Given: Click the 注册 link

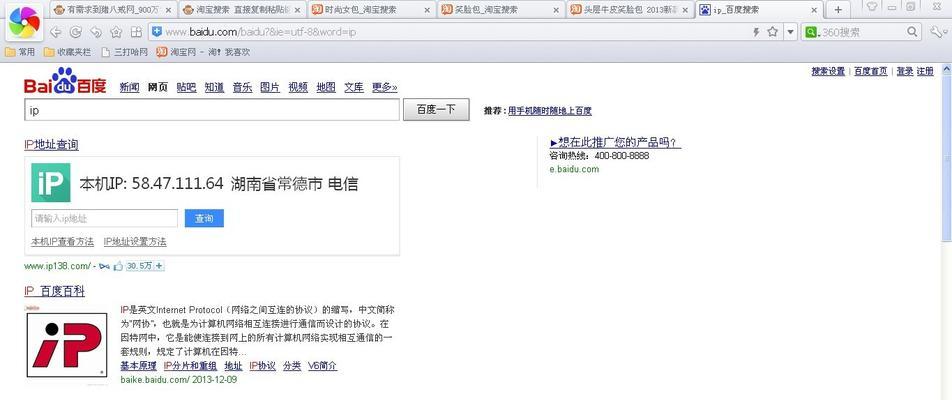Looking at the screenshot, I should (925, 72).
